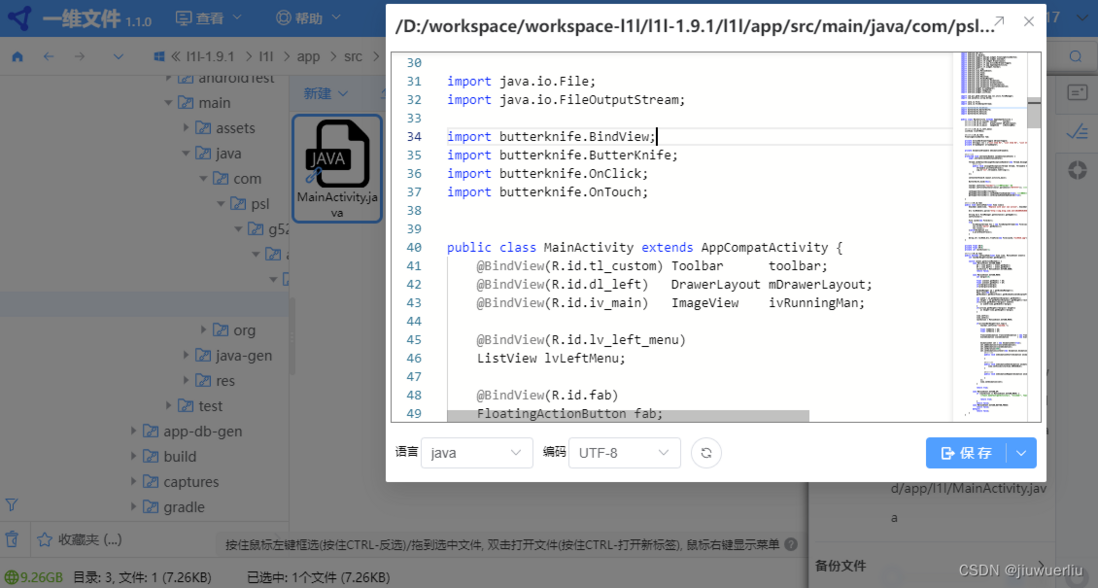The image size is (1098, 588).
Task: Place cursor on line 40 class declaration
Action: tap(644, 247)
